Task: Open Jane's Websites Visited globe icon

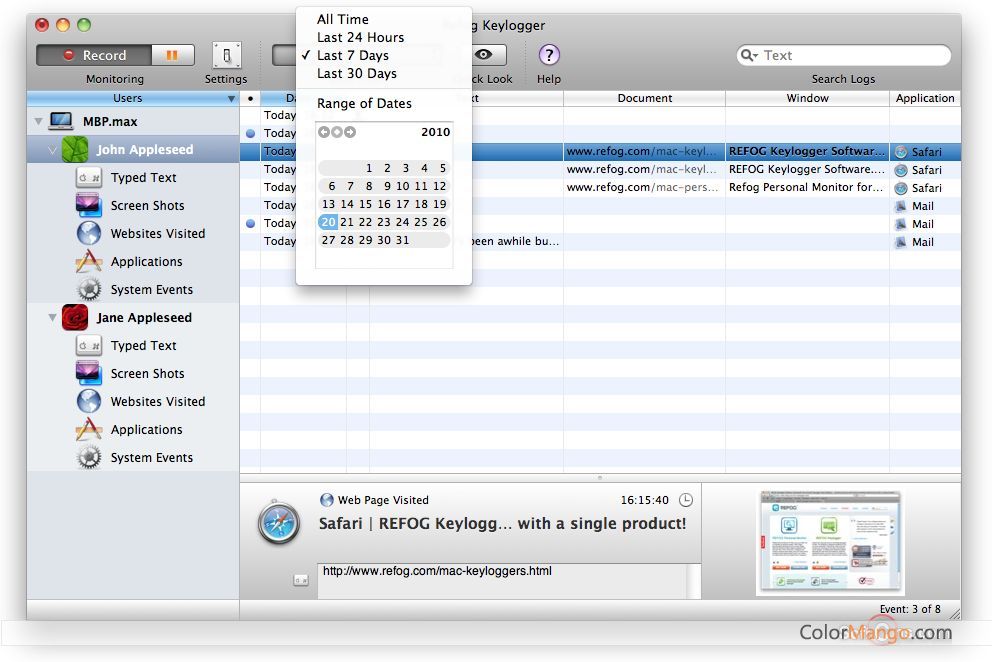Action: (x=89, y=401)
